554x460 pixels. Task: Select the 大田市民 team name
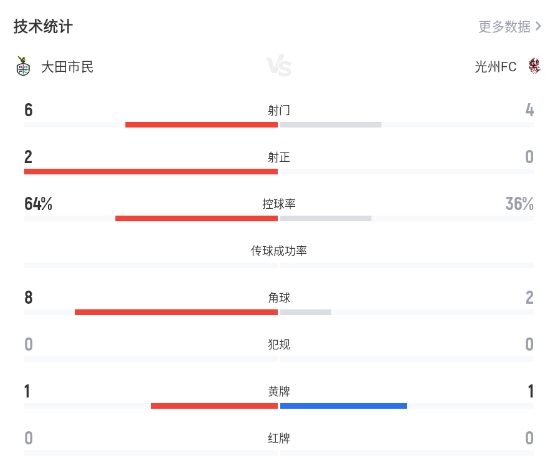click(67, 67)
